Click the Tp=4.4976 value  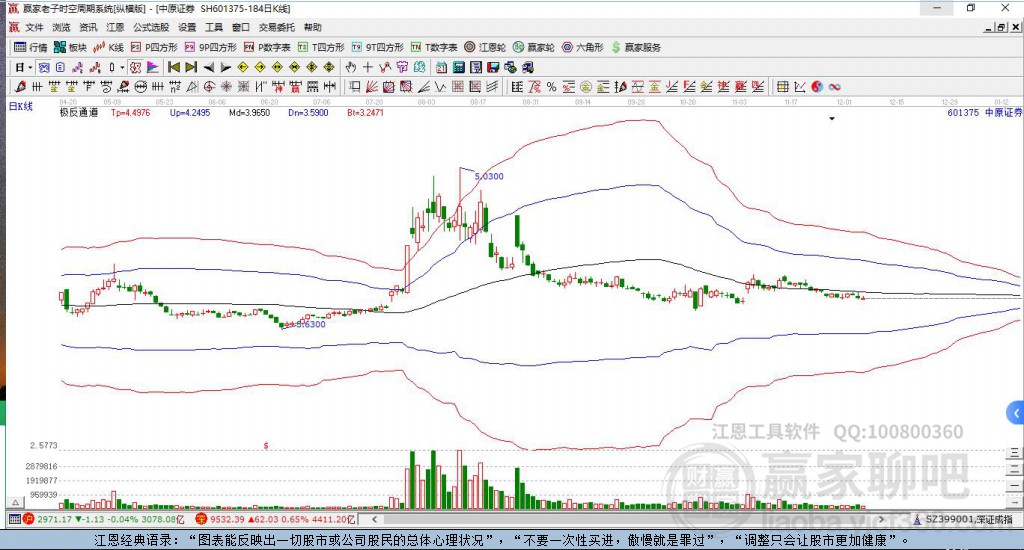[131, 112]
